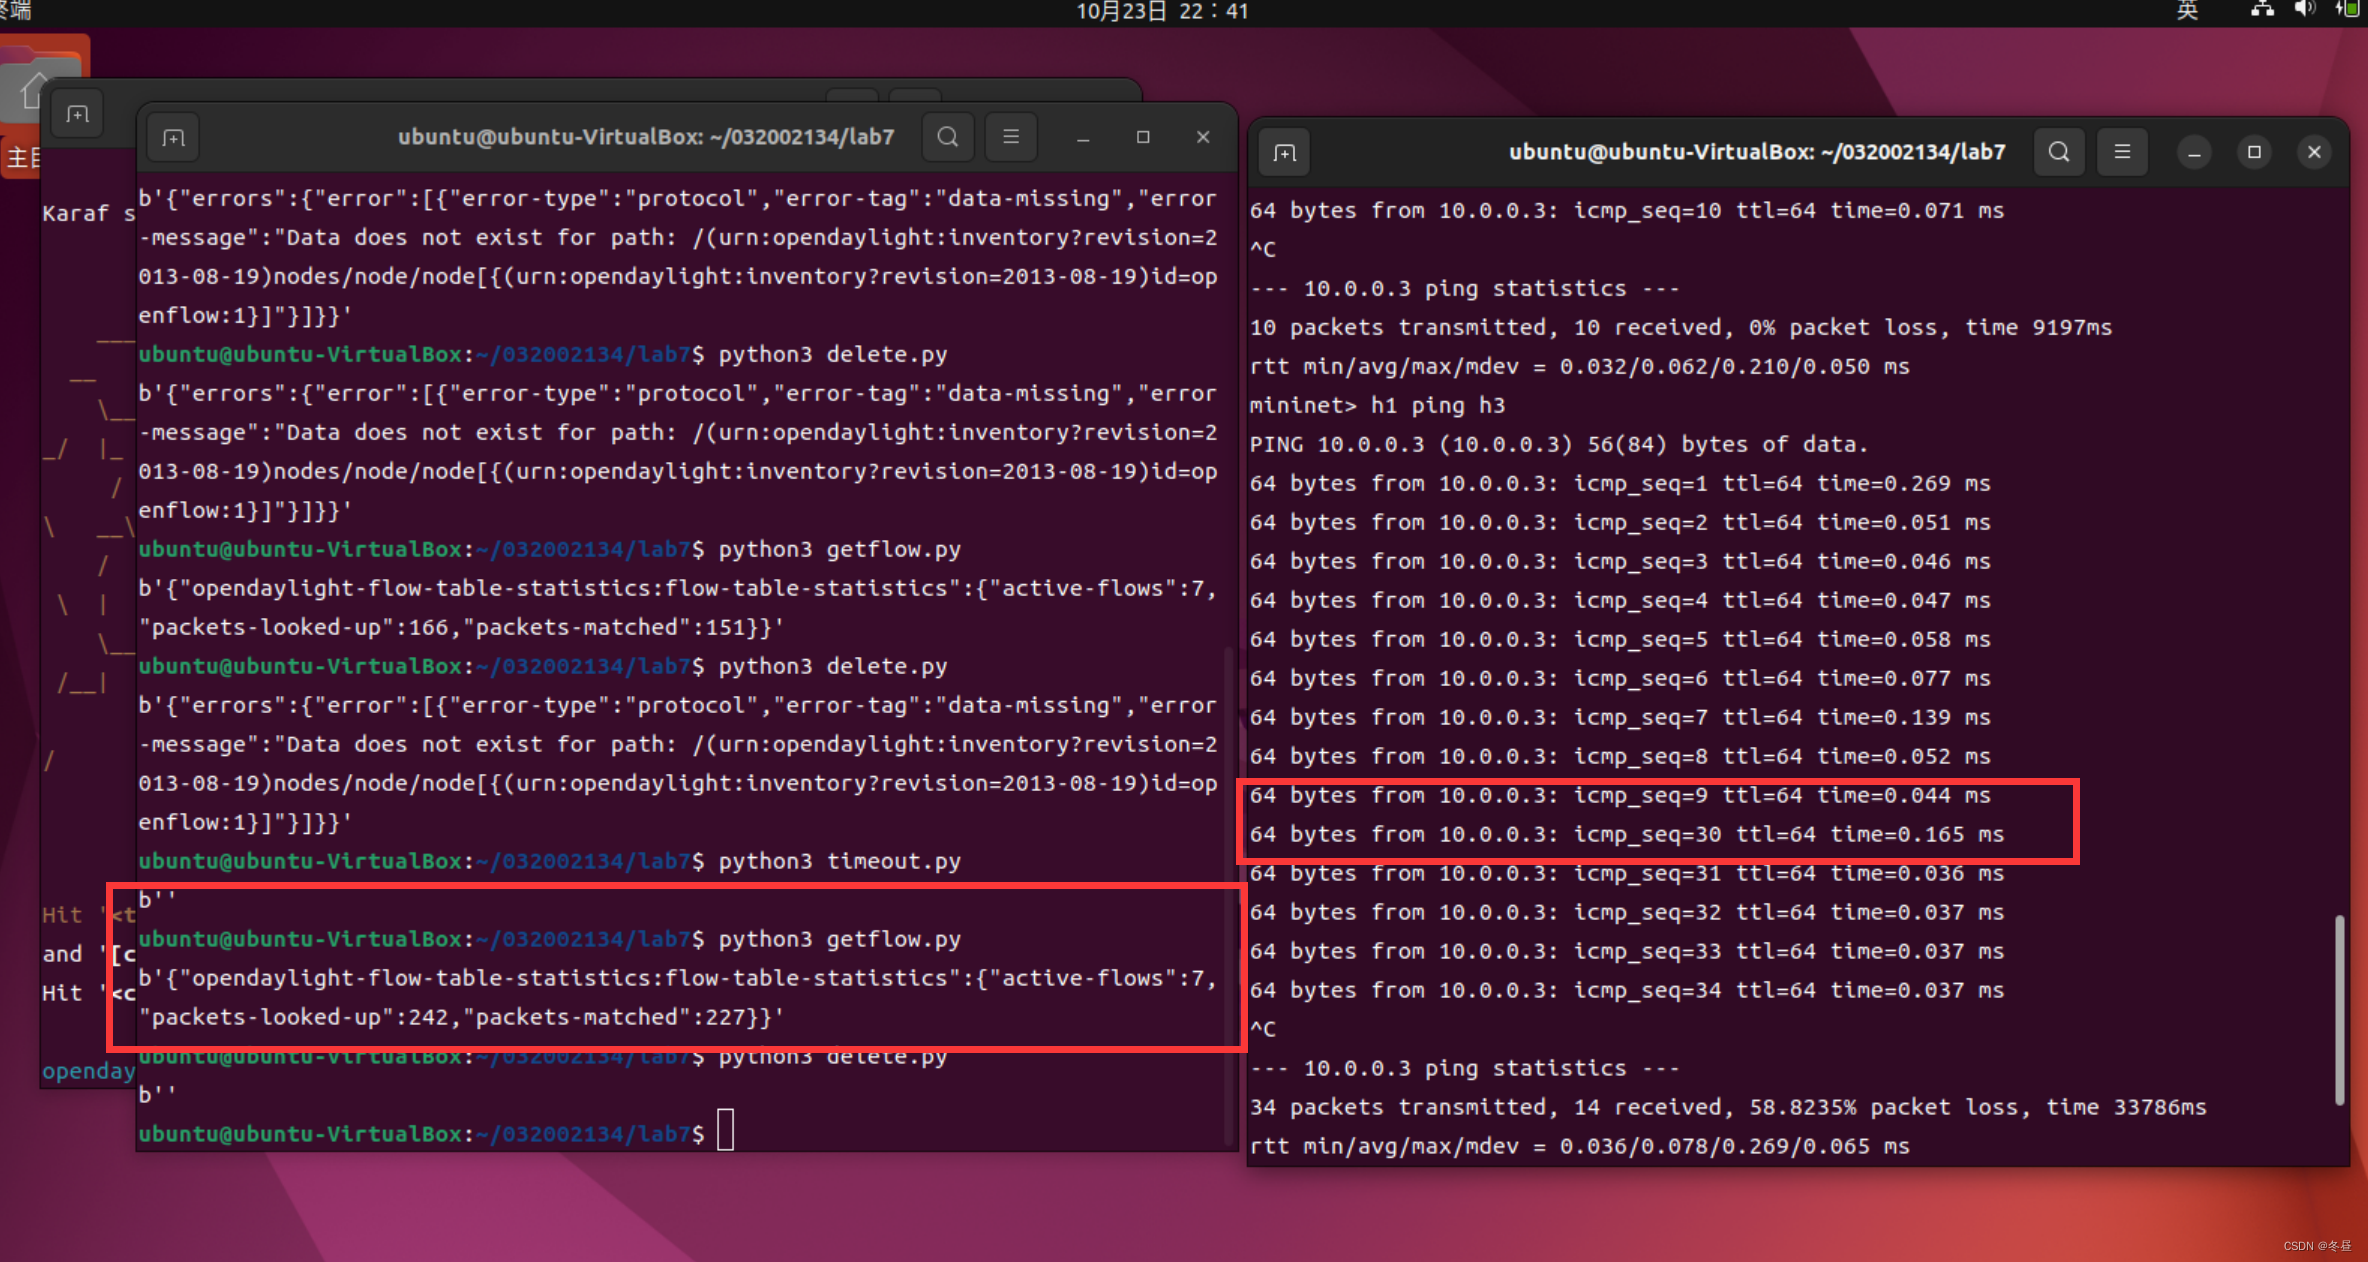Click text '"packets-looked-up":166,"packets-matched":151}}'
2368x1262 pixels.
(x=460, y=627)
